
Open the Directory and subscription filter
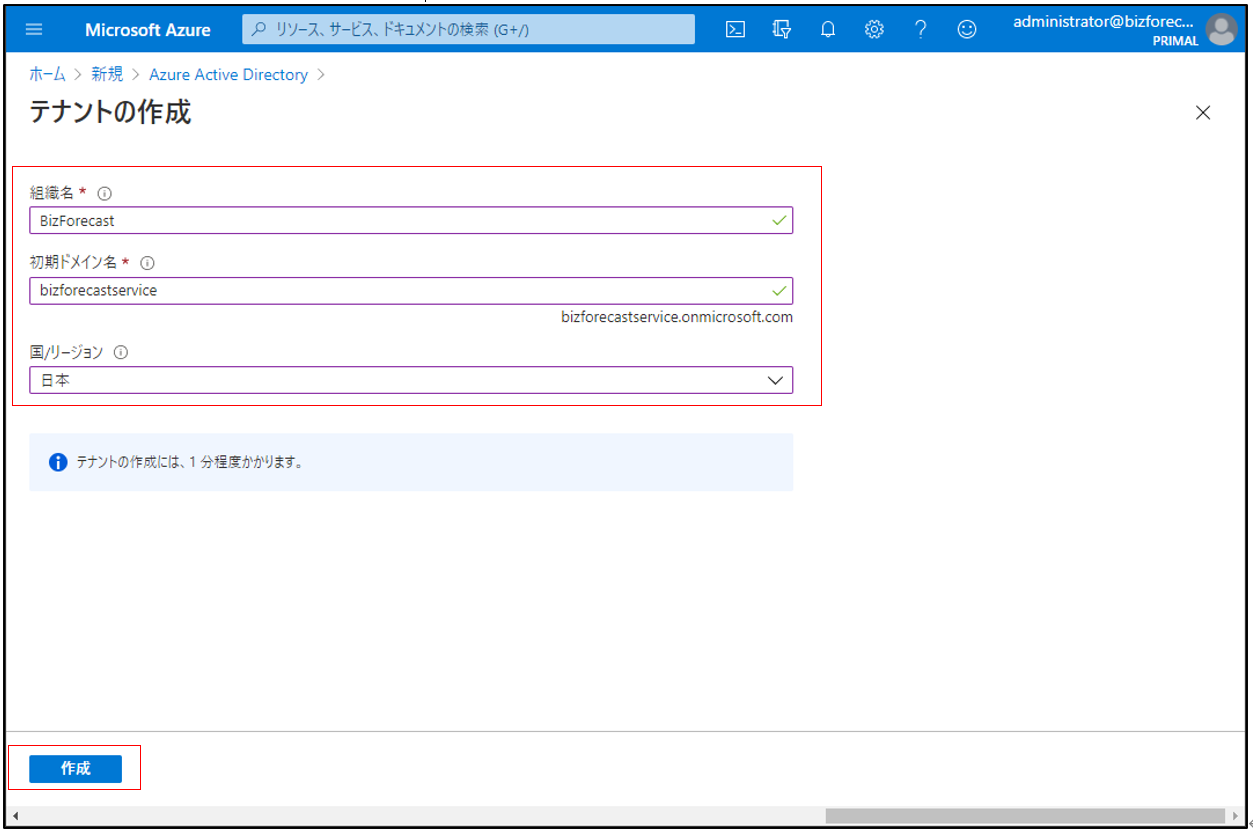pyautogui.click(x=782, y=29)
